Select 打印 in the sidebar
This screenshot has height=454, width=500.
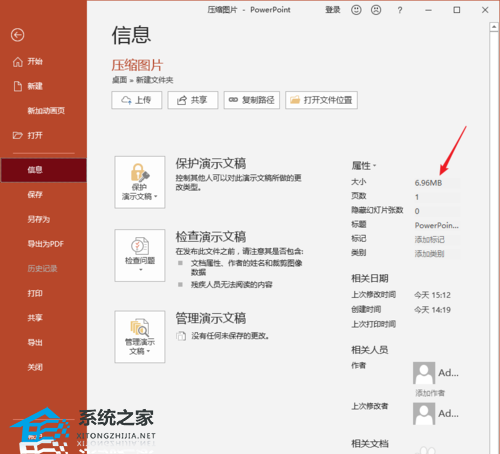tap(35, 293)
